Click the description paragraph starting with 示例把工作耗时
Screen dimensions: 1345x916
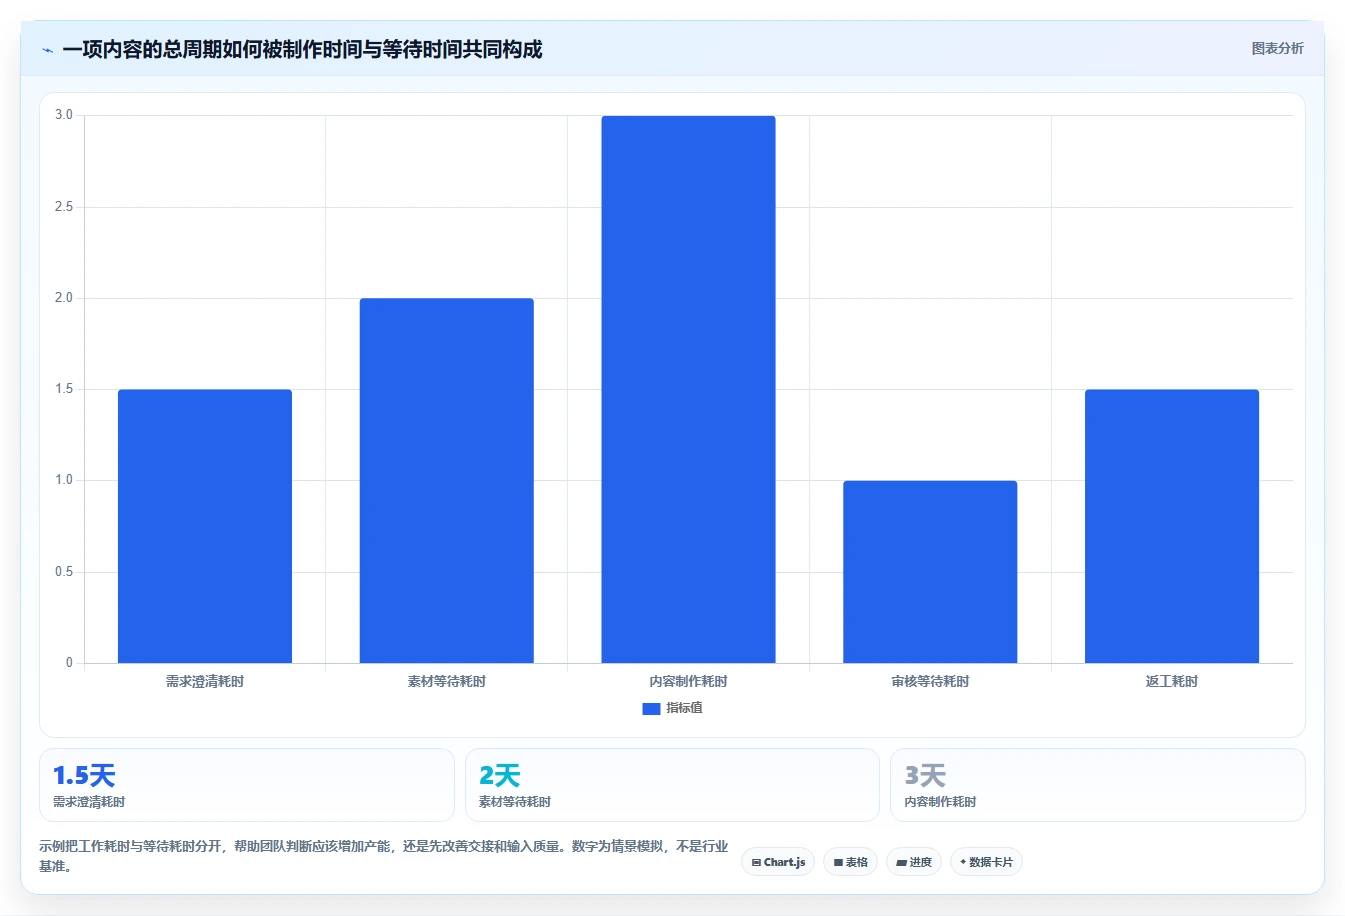pos(384,856)
